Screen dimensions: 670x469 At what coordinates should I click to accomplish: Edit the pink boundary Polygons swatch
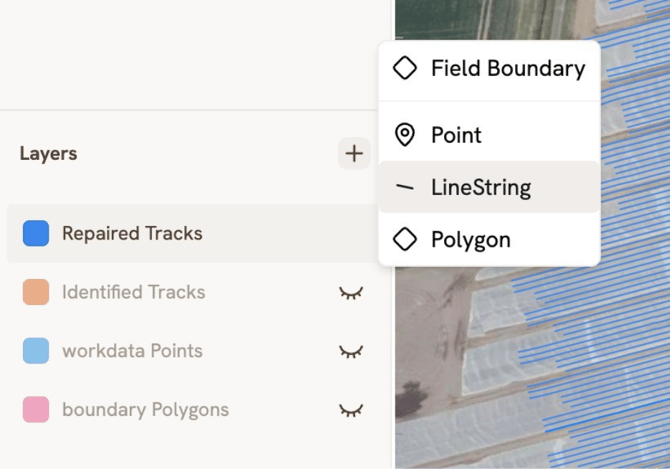tap(36, 410)
